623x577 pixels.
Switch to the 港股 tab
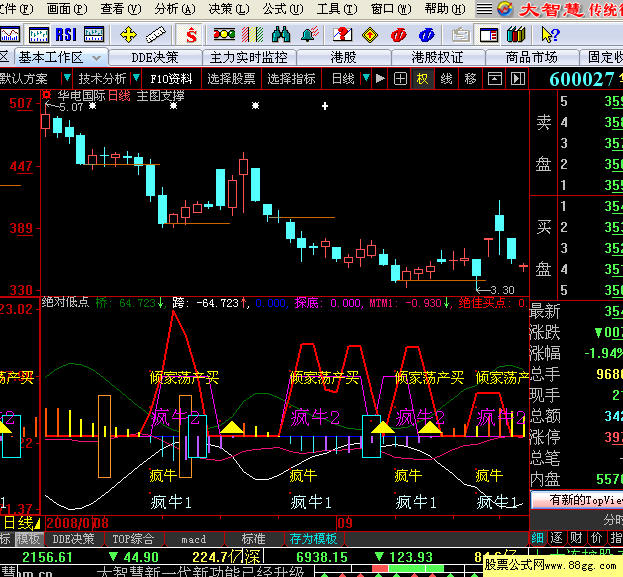343,58
